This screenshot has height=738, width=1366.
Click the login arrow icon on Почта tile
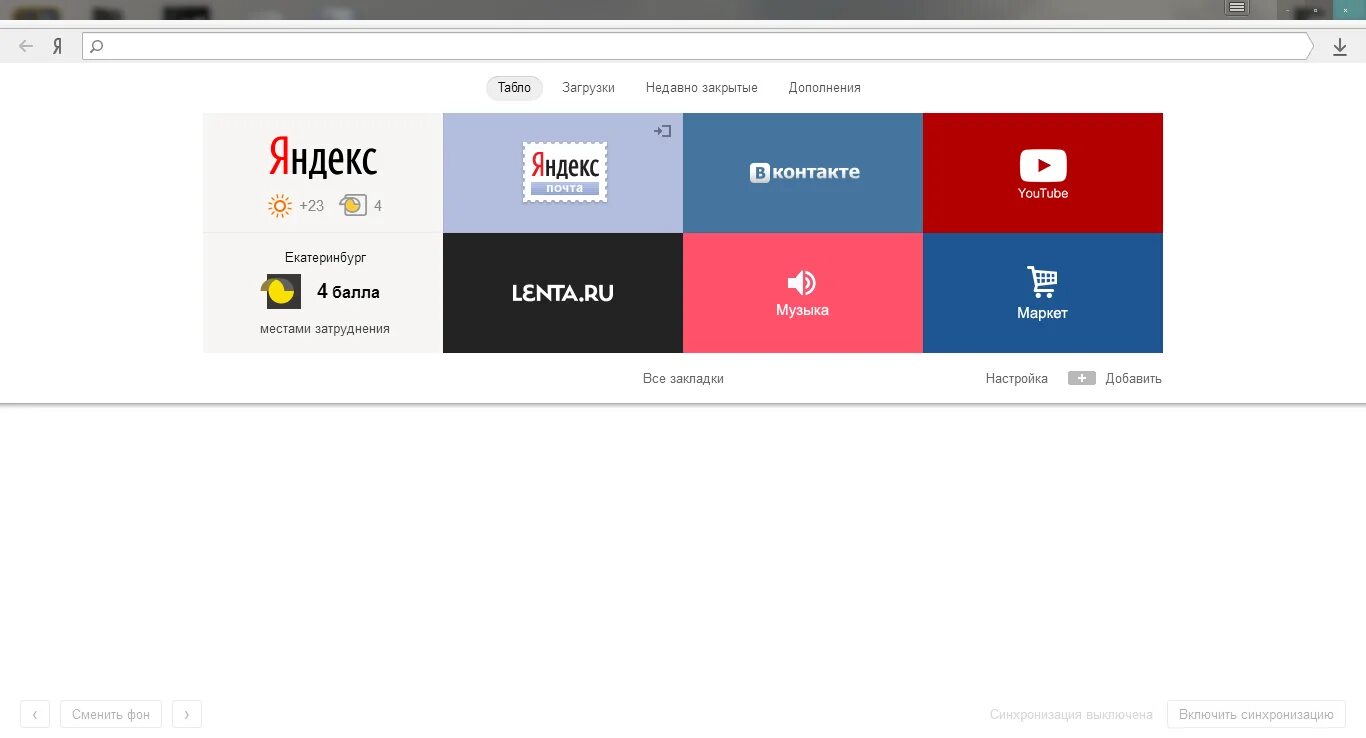662,131
